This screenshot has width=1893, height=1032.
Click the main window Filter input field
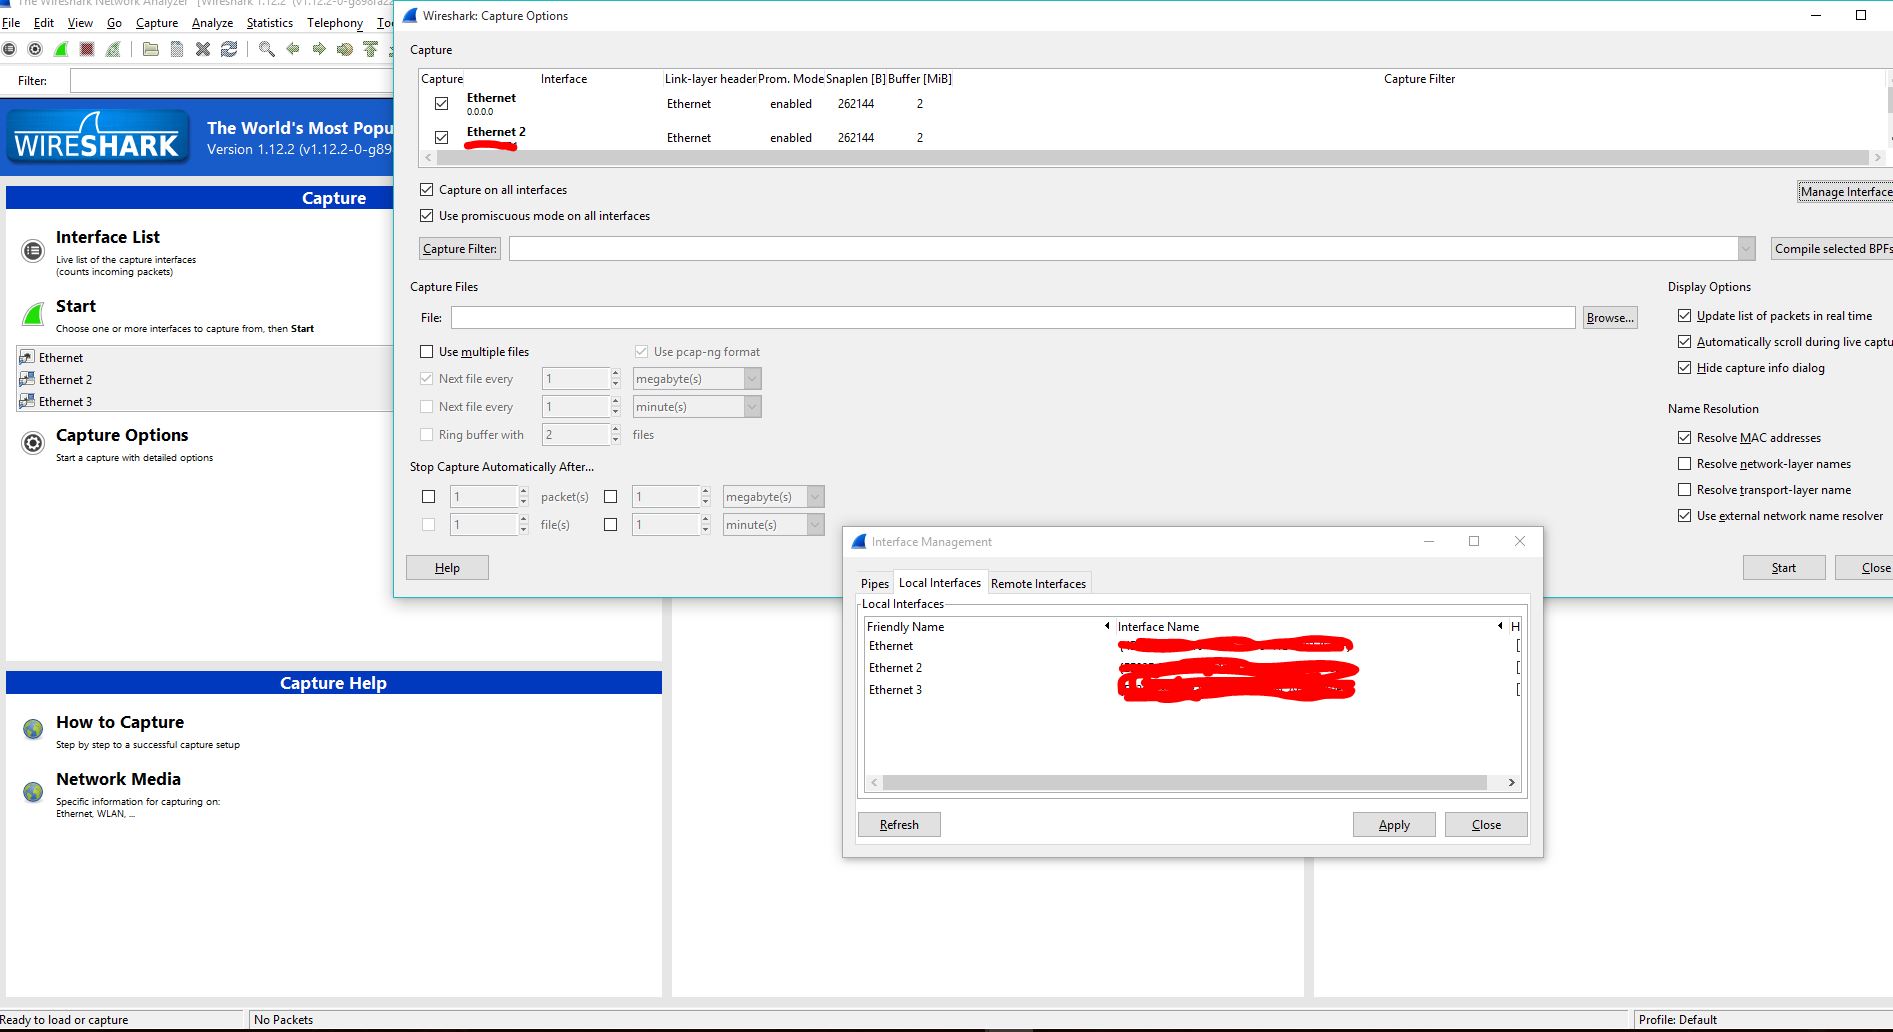point(232,81)
